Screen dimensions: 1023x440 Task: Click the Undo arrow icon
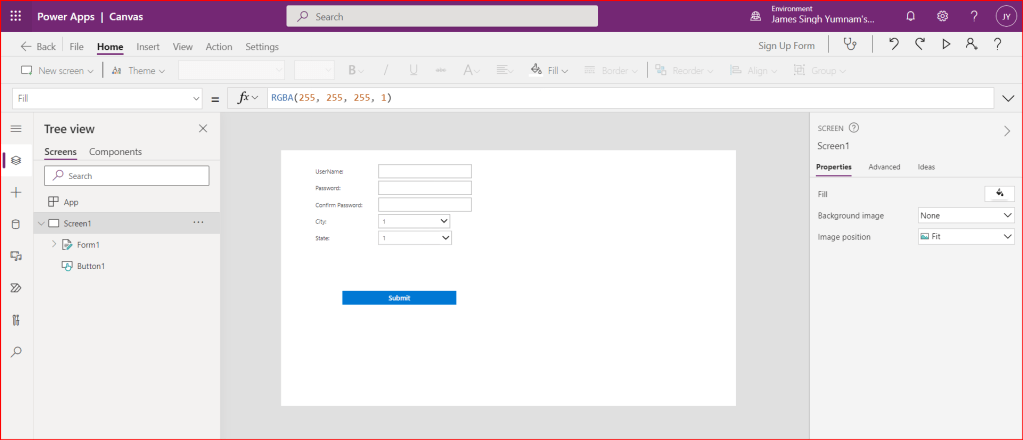pyautogui.click(x=893, y=45)
